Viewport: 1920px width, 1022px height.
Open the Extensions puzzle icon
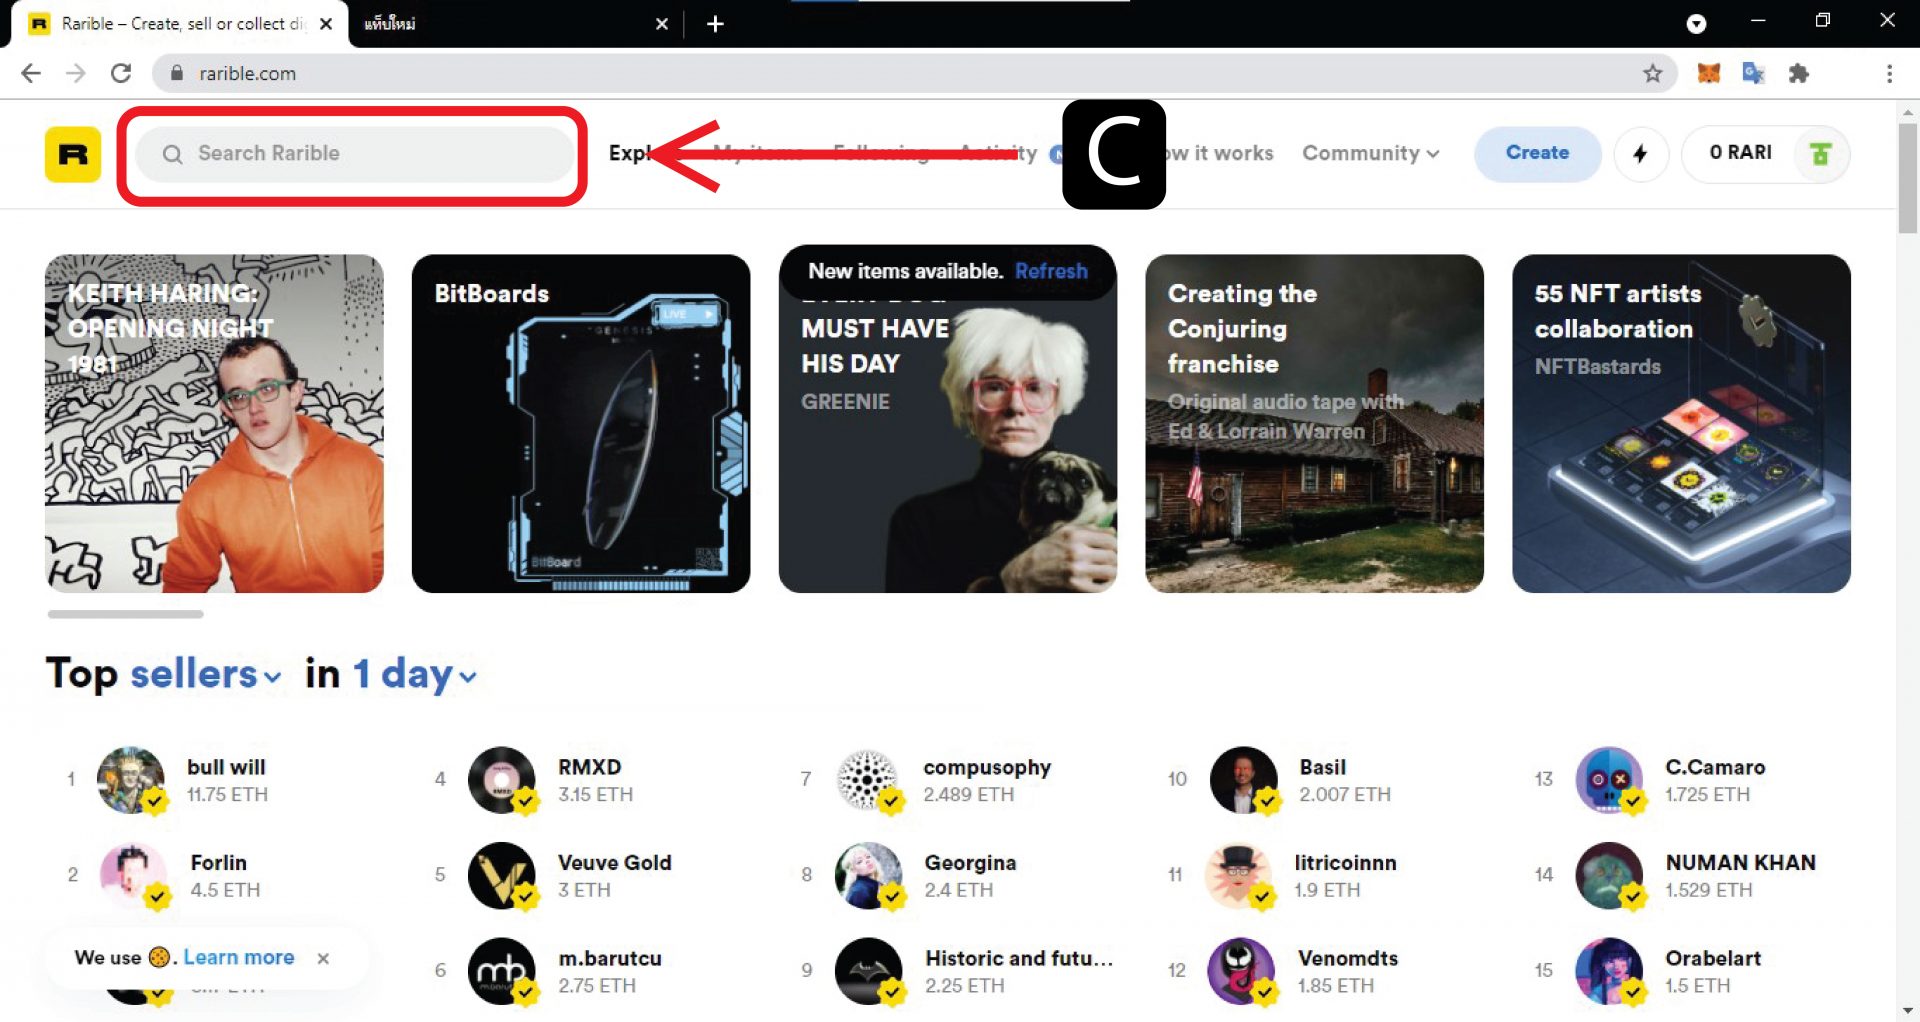coord(1799,73)
